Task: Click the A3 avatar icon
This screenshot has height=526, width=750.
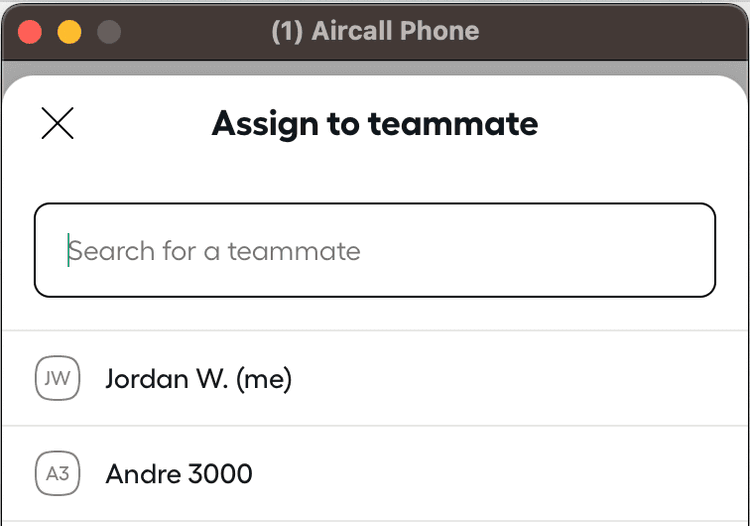Action: pyautogui.click(x=57, y=473)
